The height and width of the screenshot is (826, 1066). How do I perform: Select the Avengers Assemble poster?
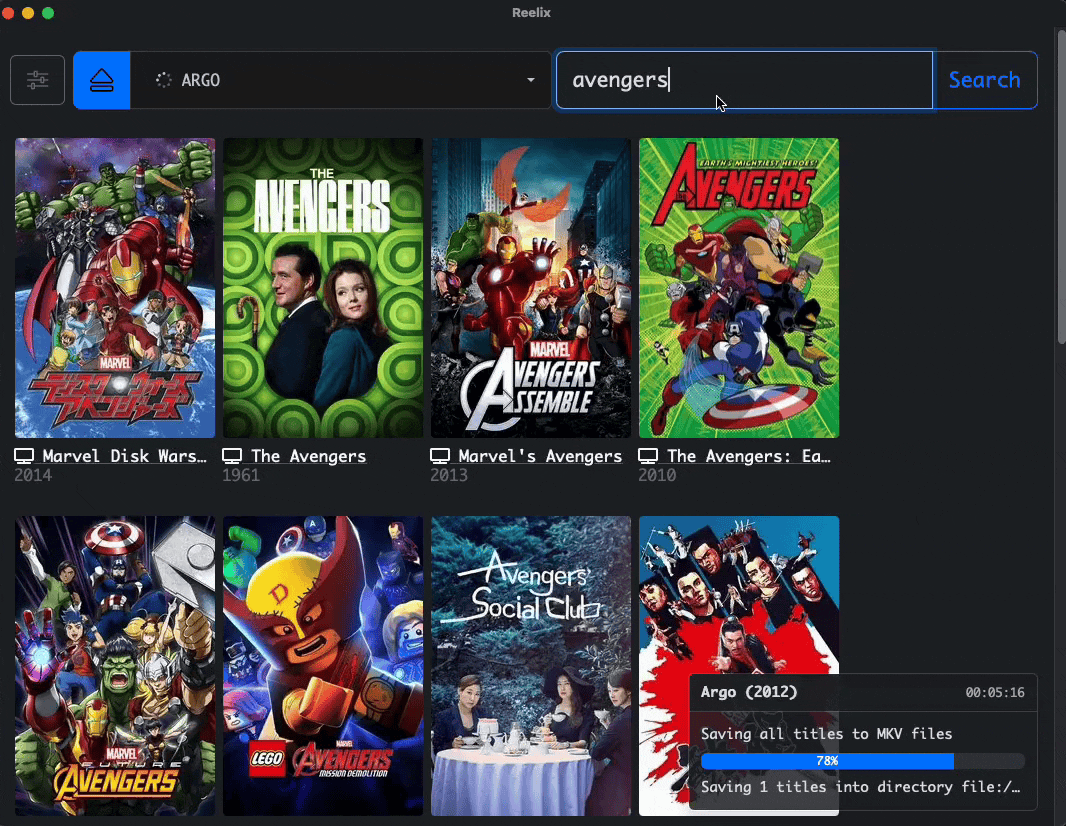click(x=531, y=288)
